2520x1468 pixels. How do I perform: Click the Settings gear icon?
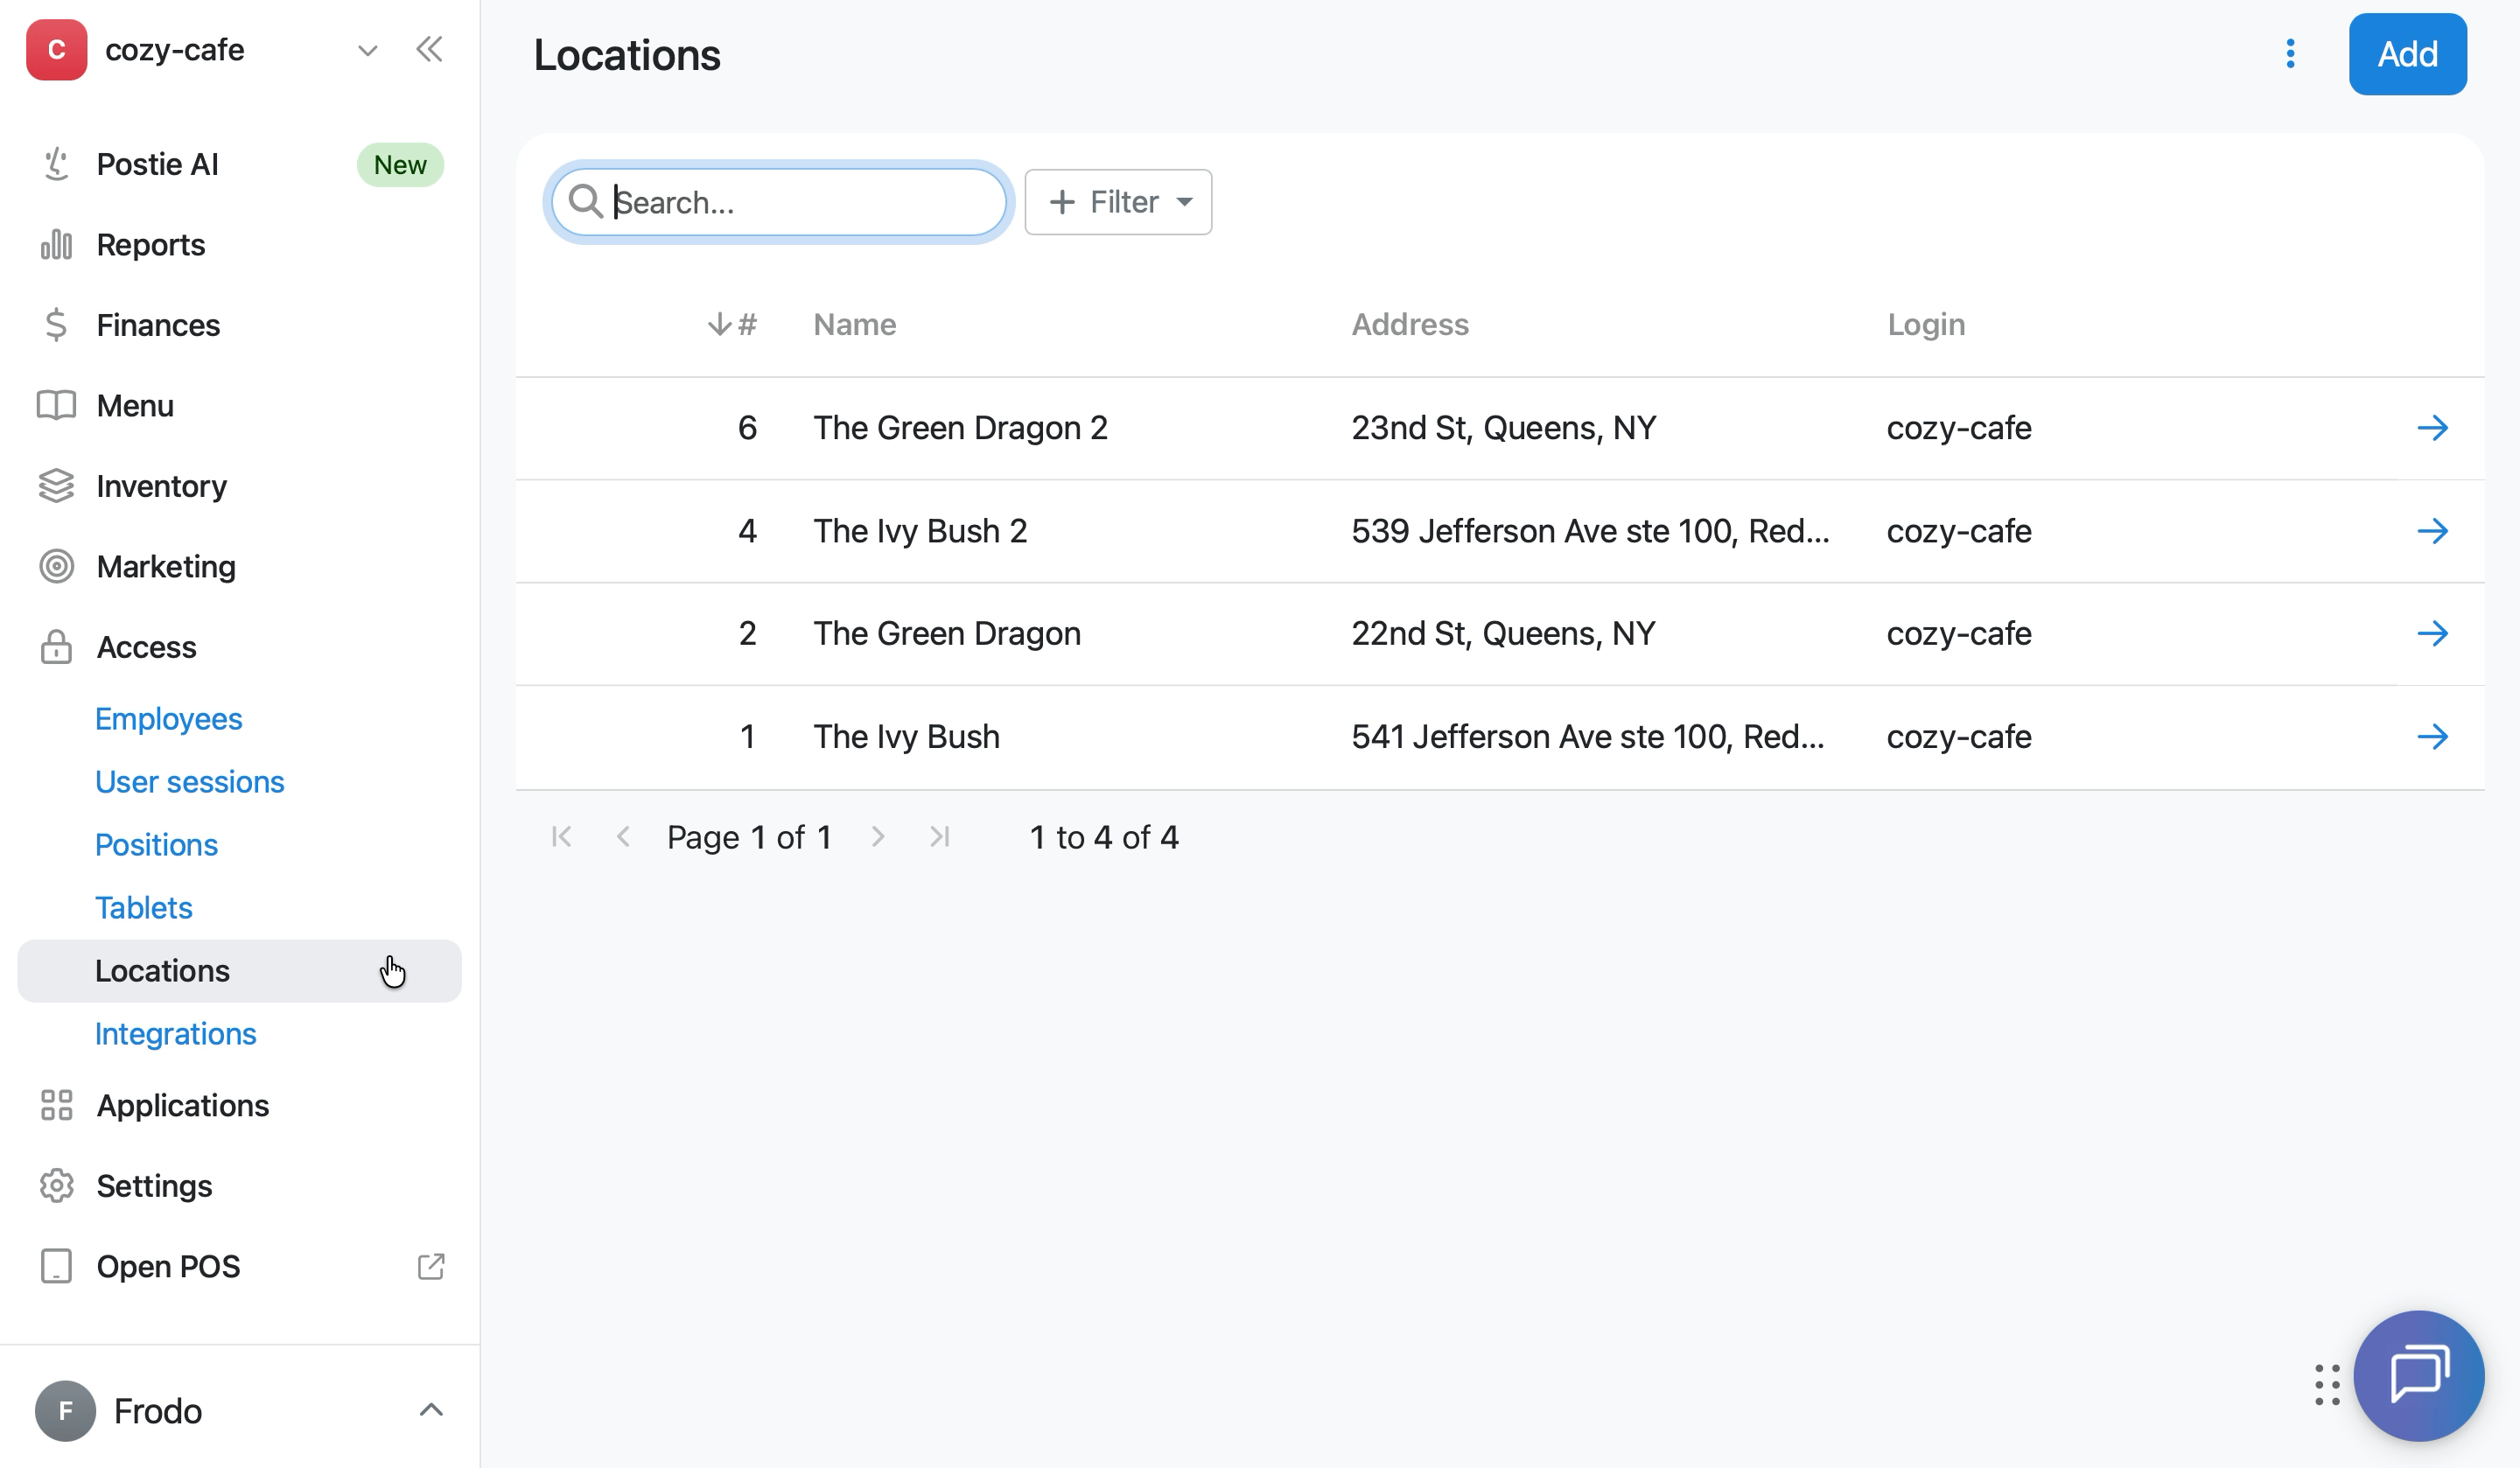click(56, 1186)
